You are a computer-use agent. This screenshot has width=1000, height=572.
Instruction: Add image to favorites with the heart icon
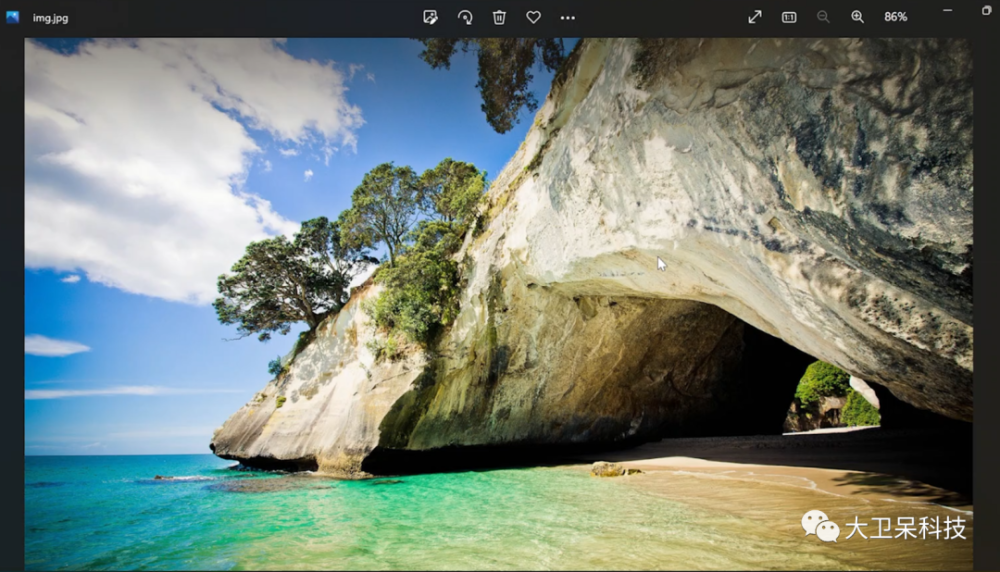click(534, 17)
